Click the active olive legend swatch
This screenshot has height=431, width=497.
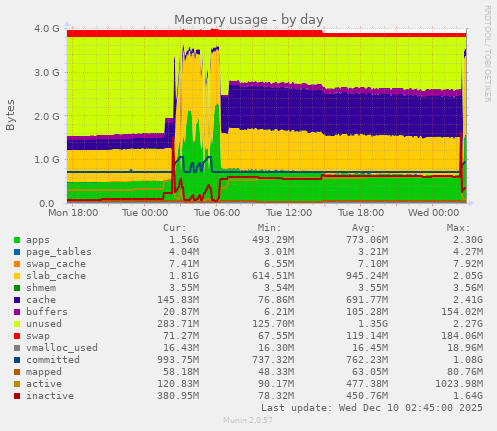17,384
